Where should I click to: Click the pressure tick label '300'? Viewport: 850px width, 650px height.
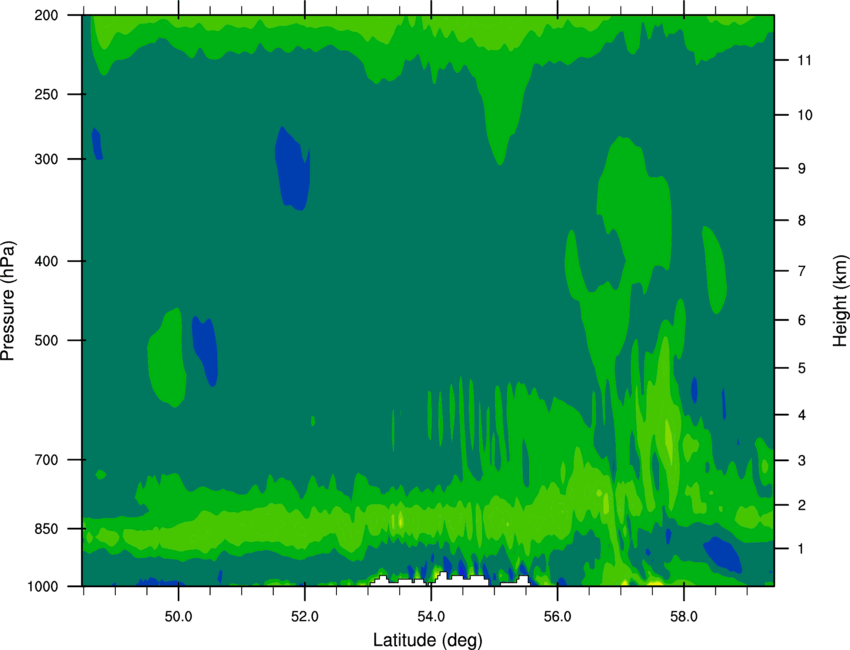pos(46,159)
